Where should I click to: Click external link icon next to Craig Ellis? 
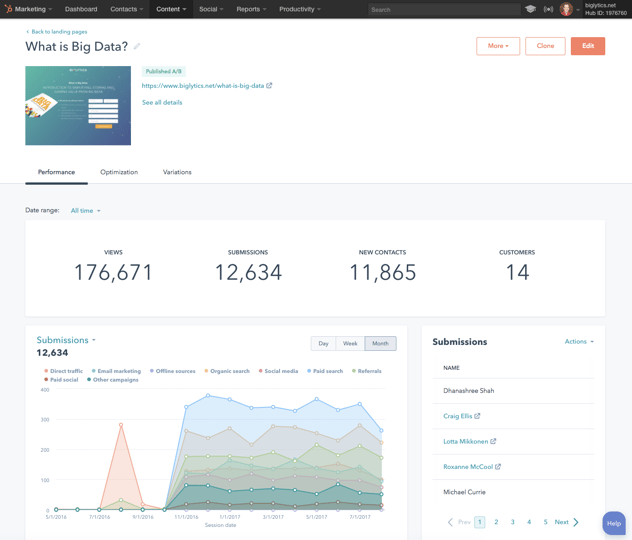(477, 416)
